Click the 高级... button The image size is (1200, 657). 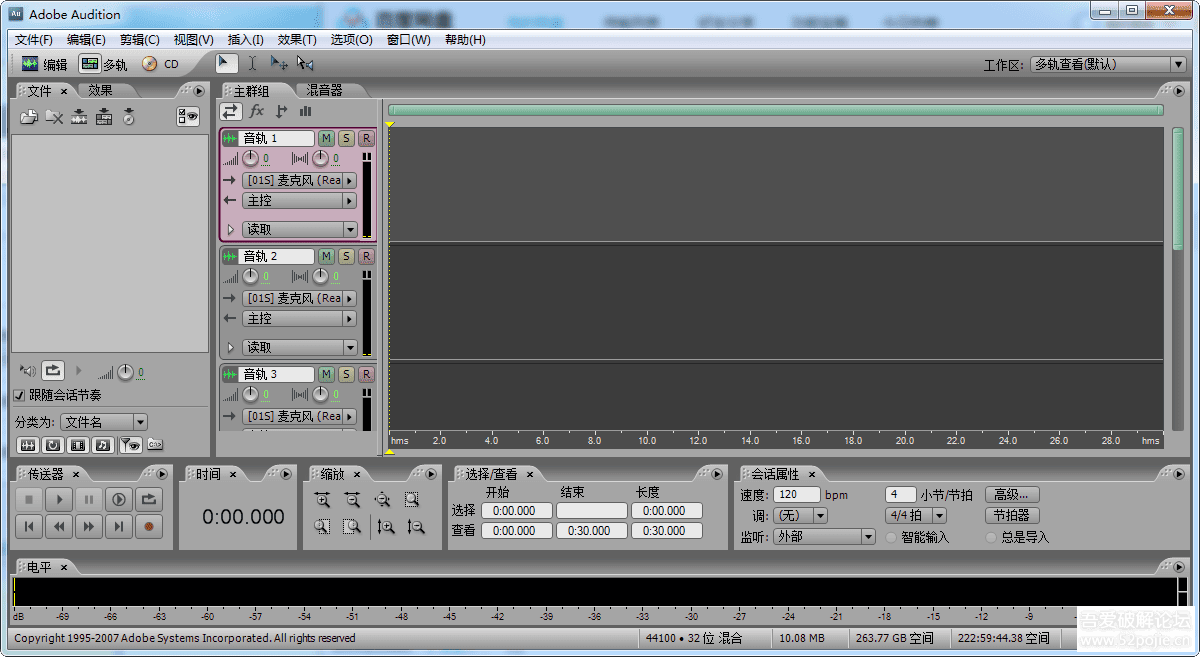tap(1012, 495)
